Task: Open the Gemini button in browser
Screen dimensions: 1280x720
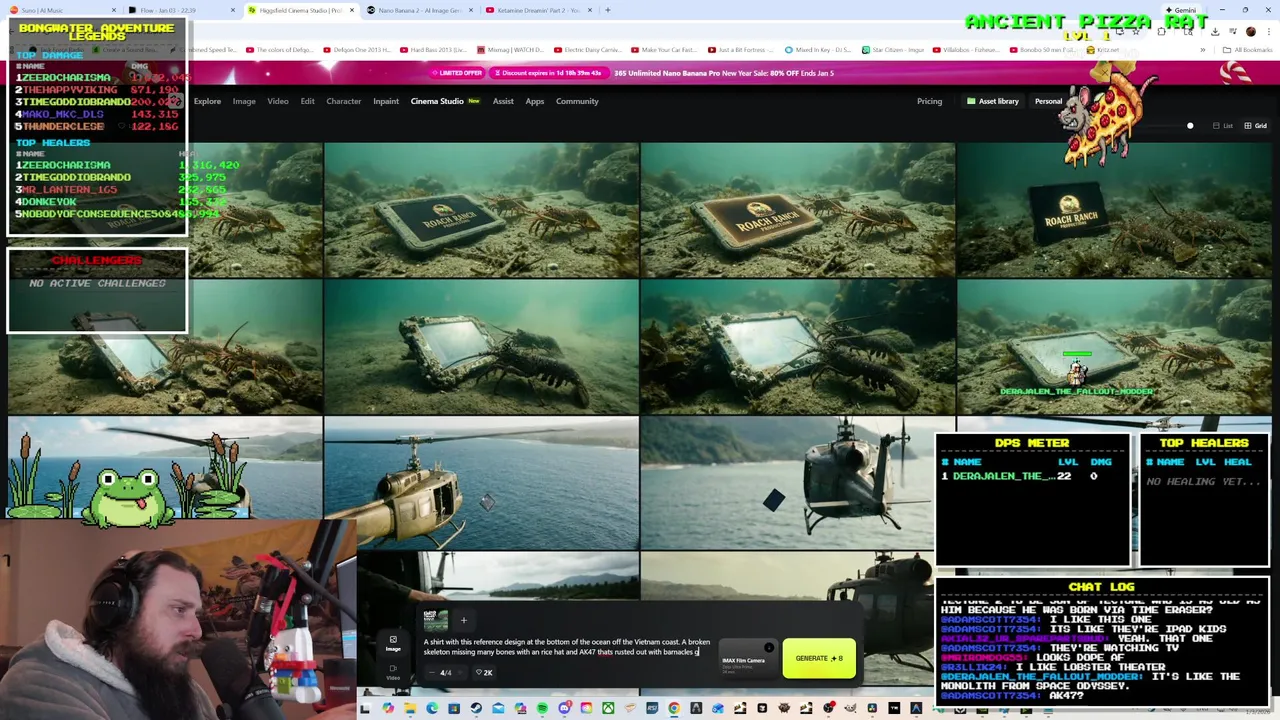Action: (1181, 10)
